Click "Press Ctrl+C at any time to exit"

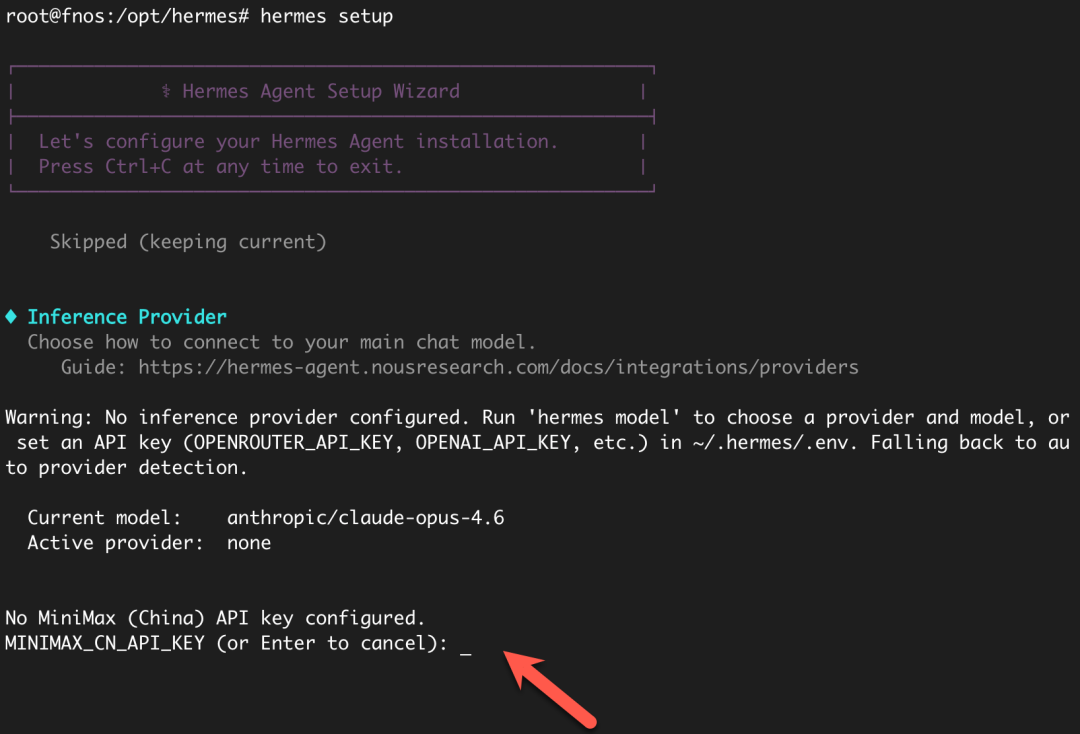(x=220, y=167)
